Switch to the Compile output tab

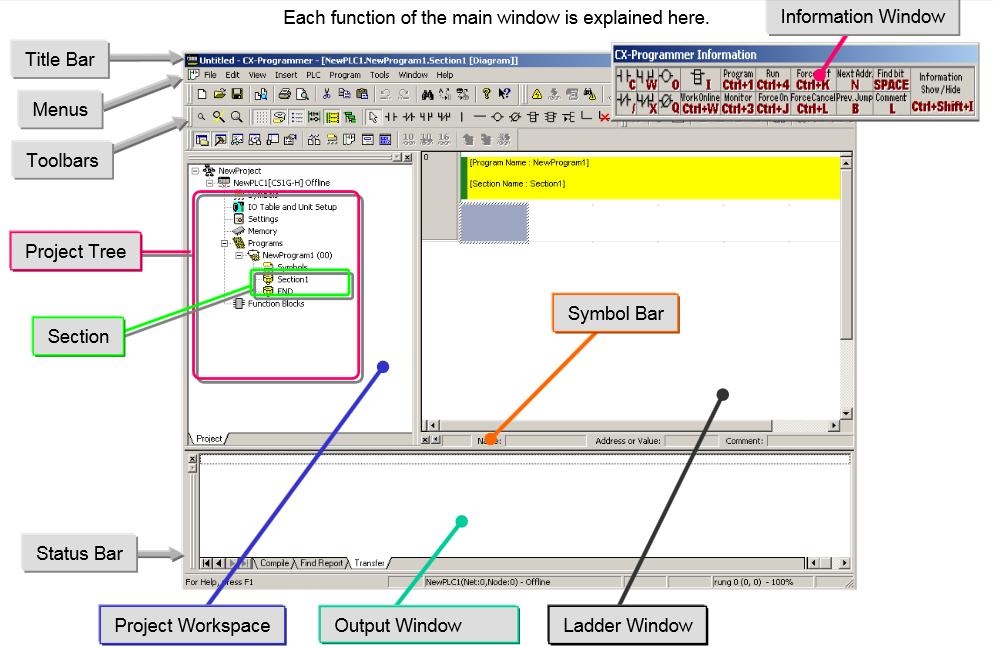point(274,562)
